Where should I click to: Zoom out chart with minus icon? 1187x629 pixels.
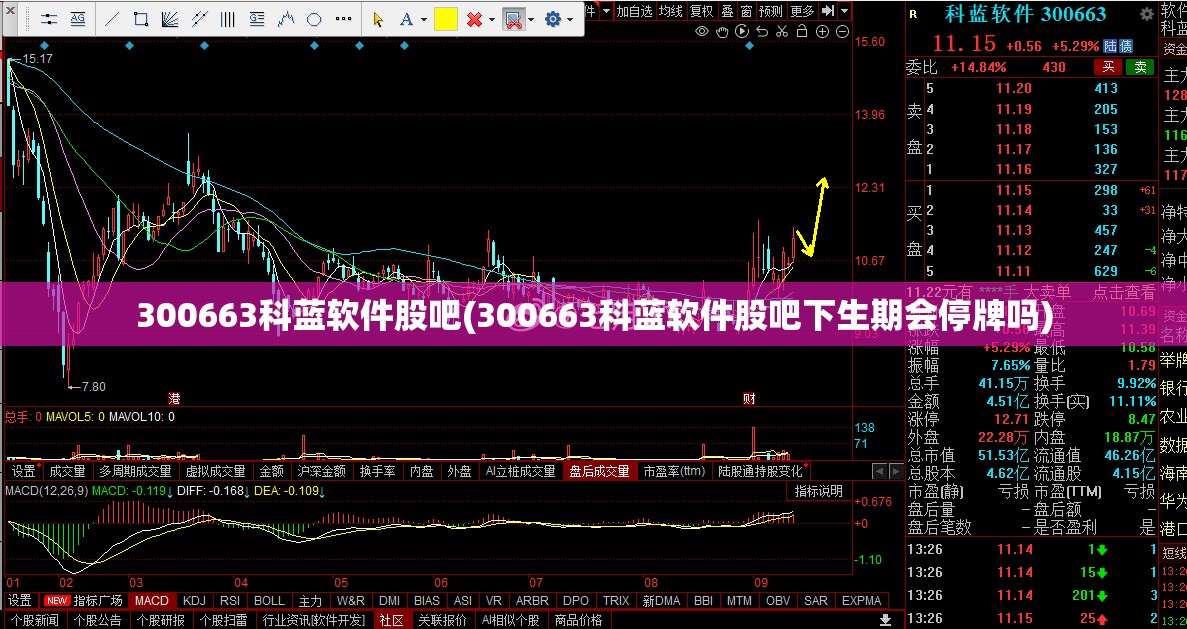[843, 31]
